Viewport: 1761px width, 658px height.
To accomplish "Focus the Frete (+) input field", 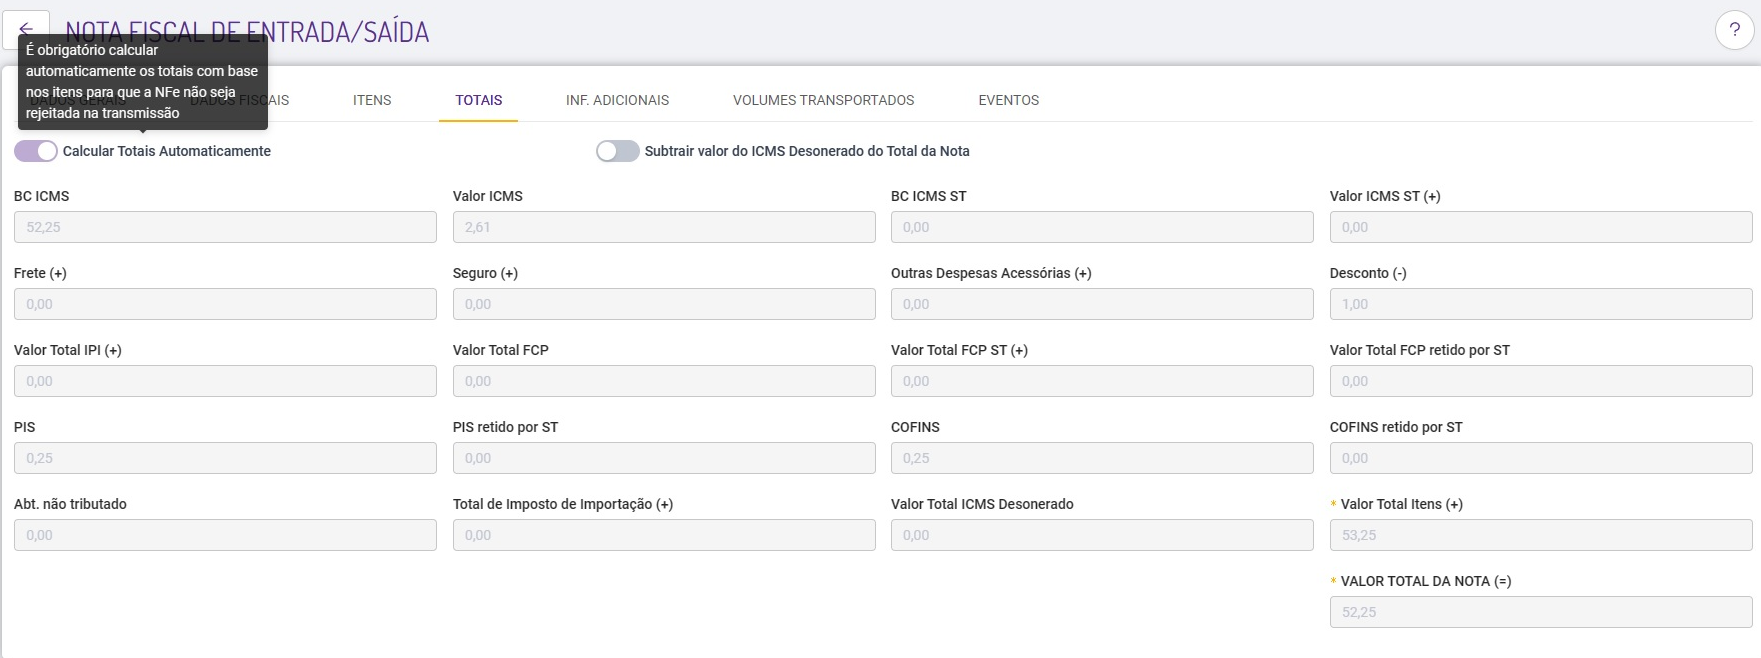I will coord(225,304).
